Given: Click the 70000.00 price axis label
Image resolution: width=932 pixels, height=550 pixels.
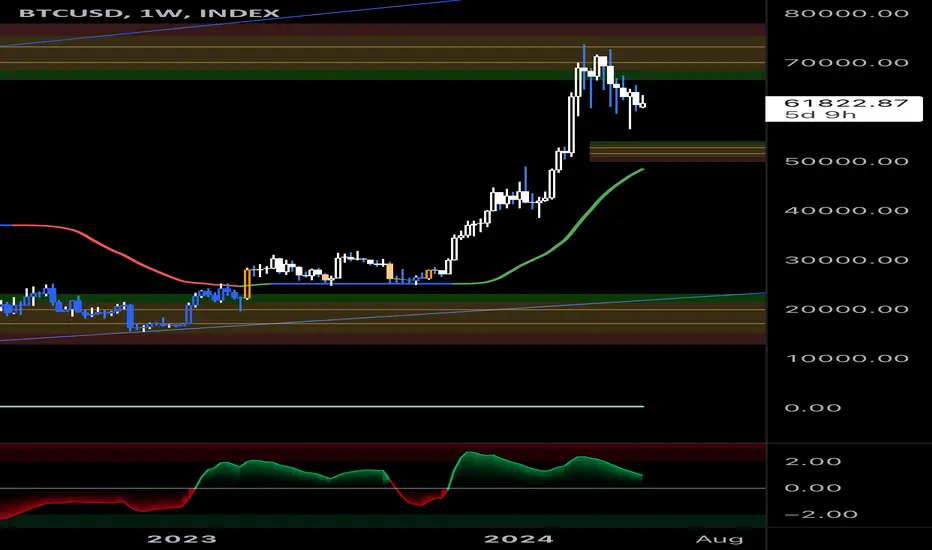Looking at the screenshot, I should 846,62.
